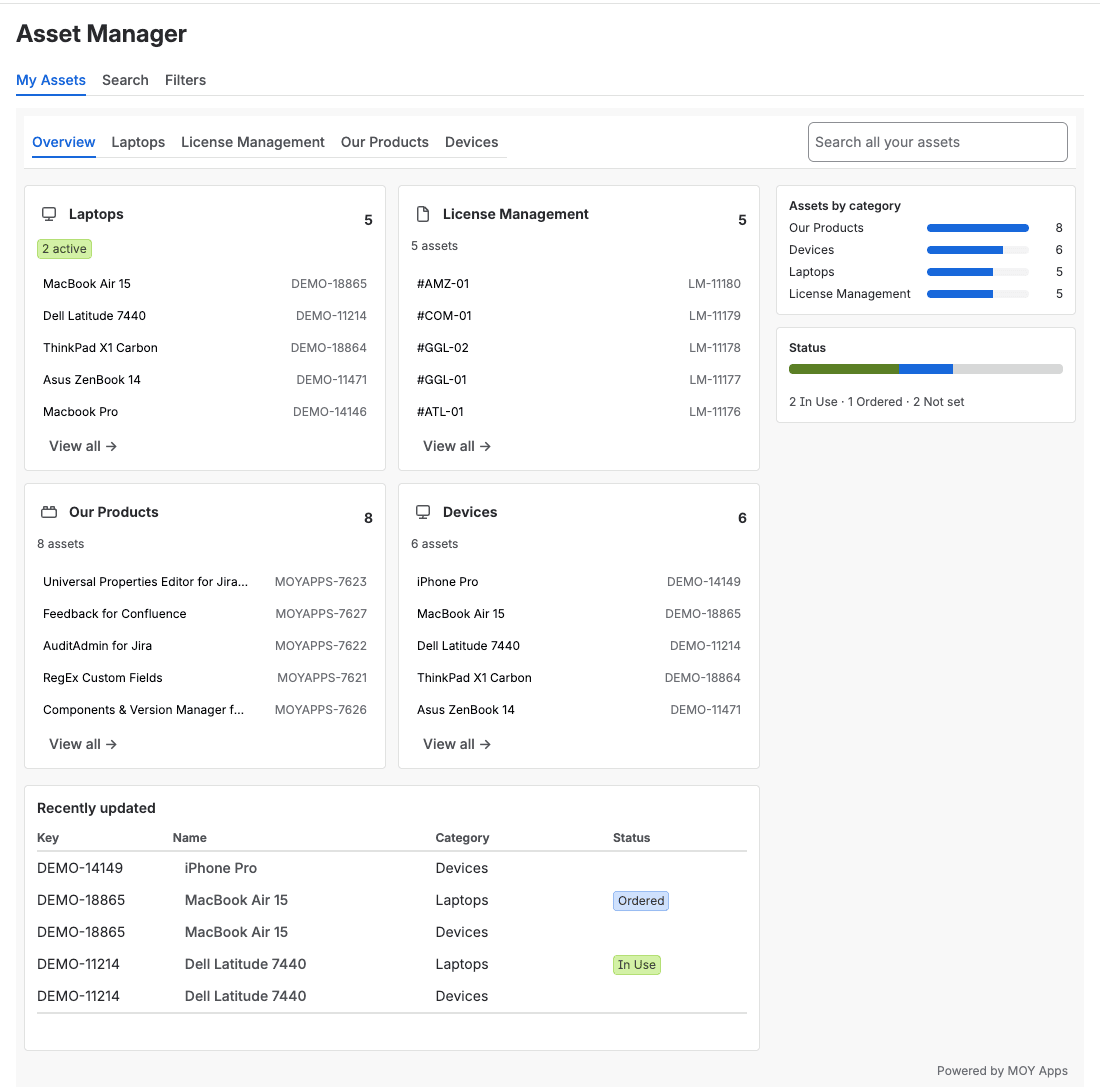Switch to the My Assets tab
The image size is (1100, 1091).
[x=51, y=80]
